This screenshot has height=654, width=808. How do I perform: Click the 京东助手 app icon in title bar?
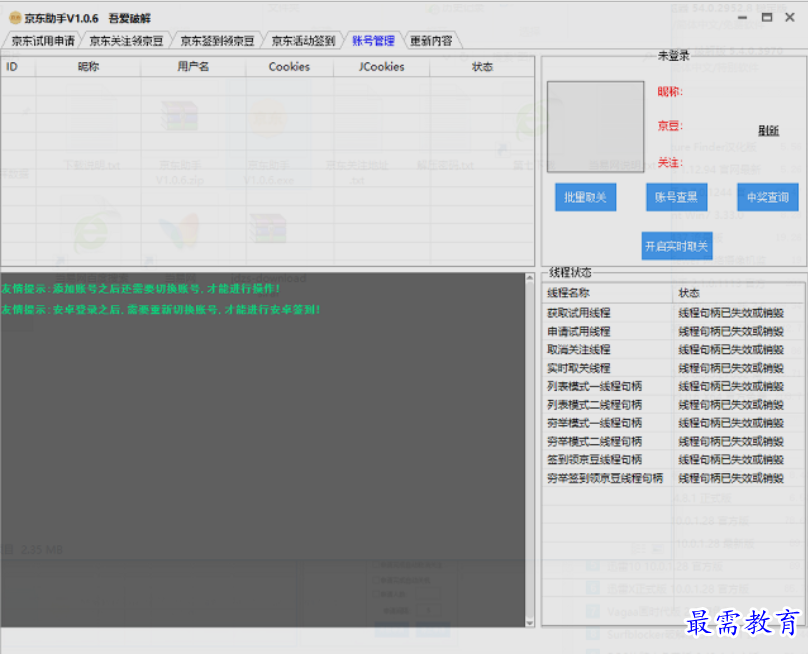point(15,18)
